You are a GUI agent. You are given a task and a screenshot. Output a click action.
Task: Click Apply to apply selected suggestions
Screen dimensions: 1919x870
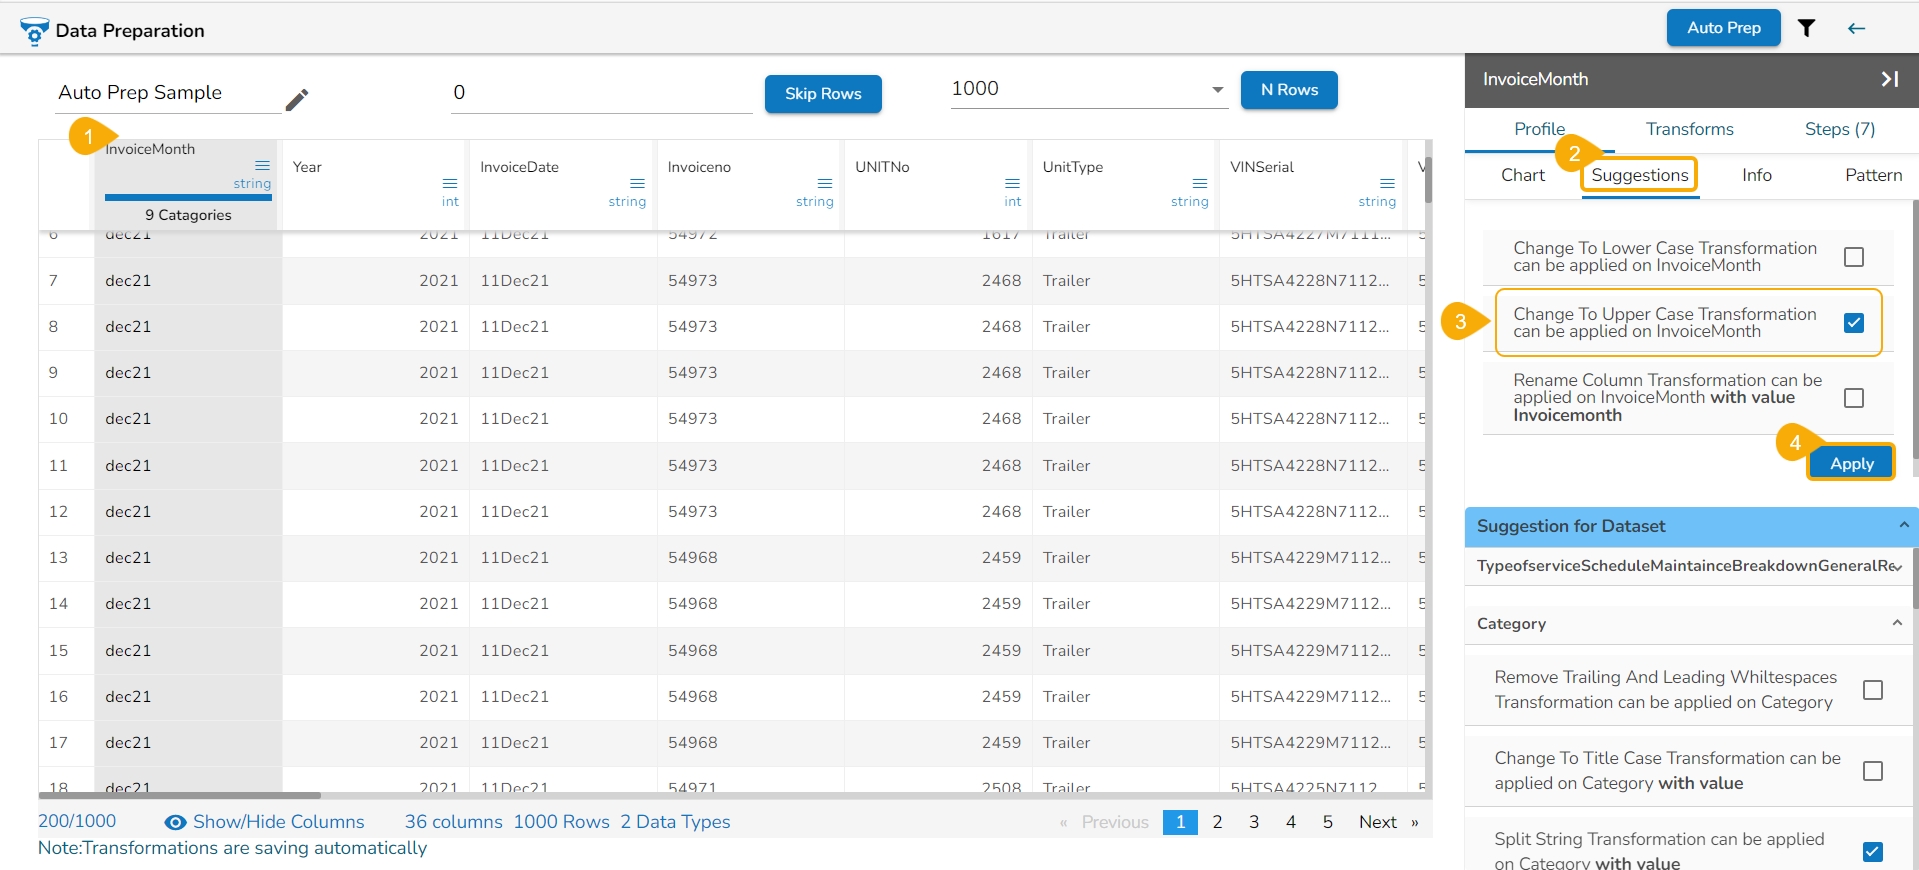click(1851, 463)
